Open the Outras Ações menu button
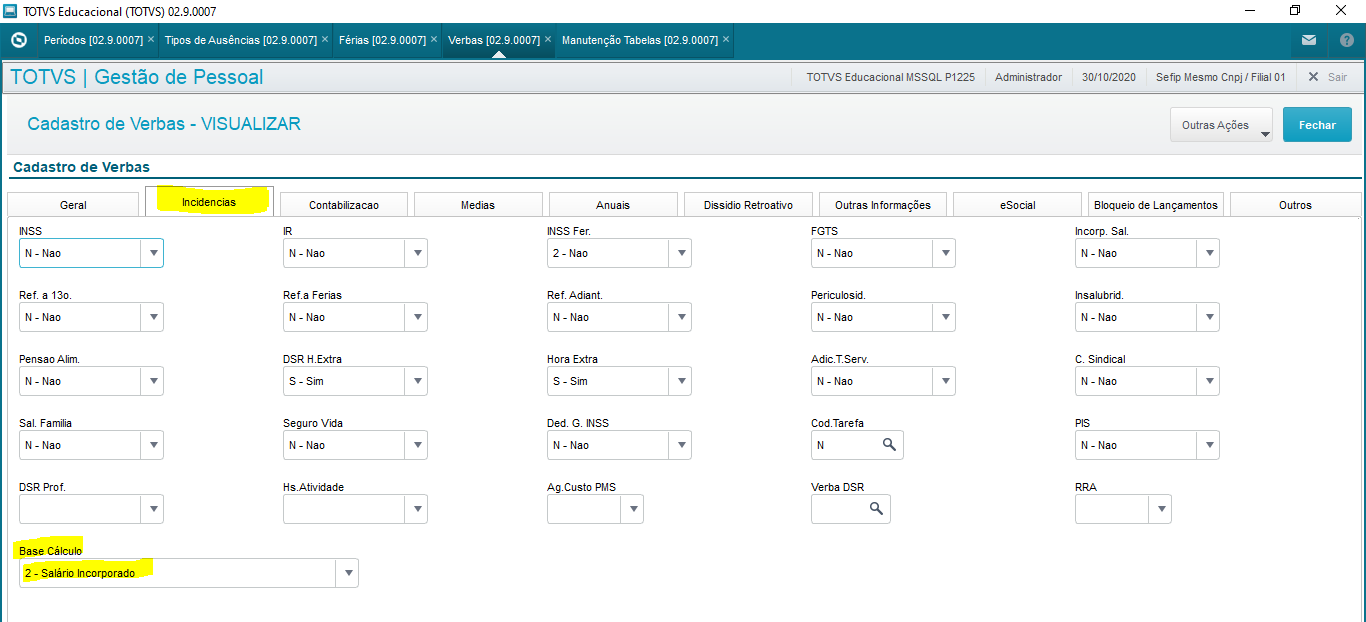The height and width of the screenshot is (622, 1366). pyautogui.click(x=1221, y=125)
